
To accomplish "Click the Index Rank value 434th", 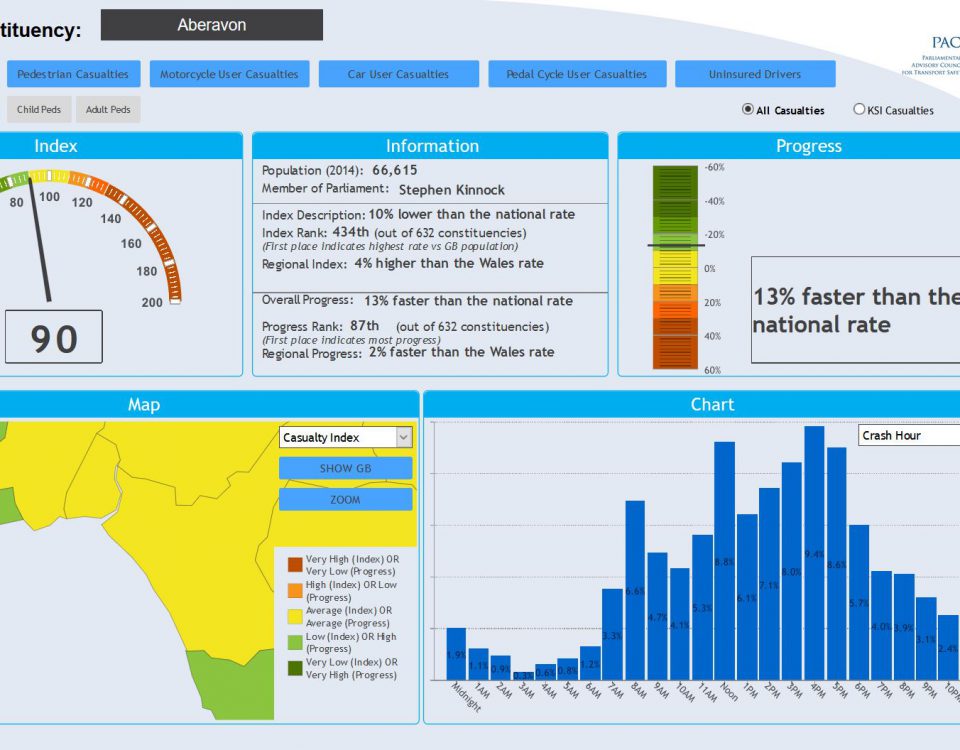I will pos(351,232).
